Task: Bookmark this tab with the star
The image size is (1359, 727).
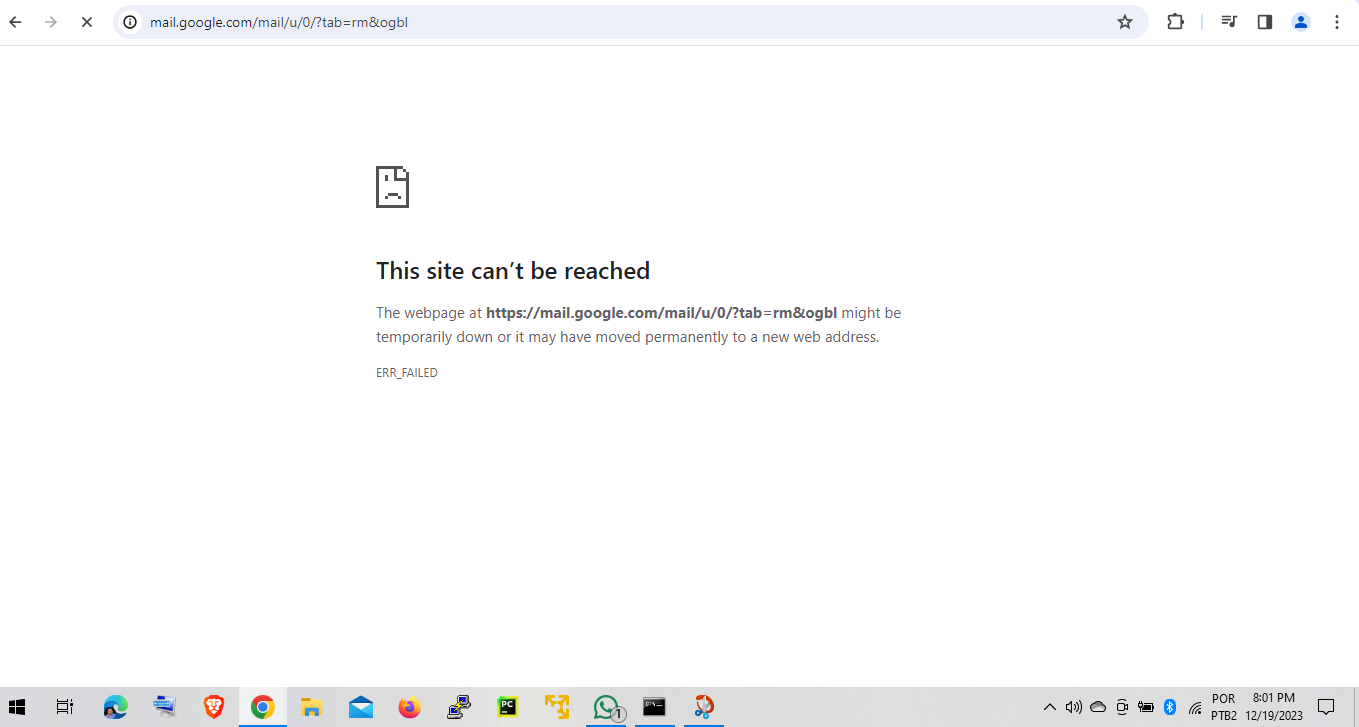Action: pyautogui.click(x=1125, y=22)
